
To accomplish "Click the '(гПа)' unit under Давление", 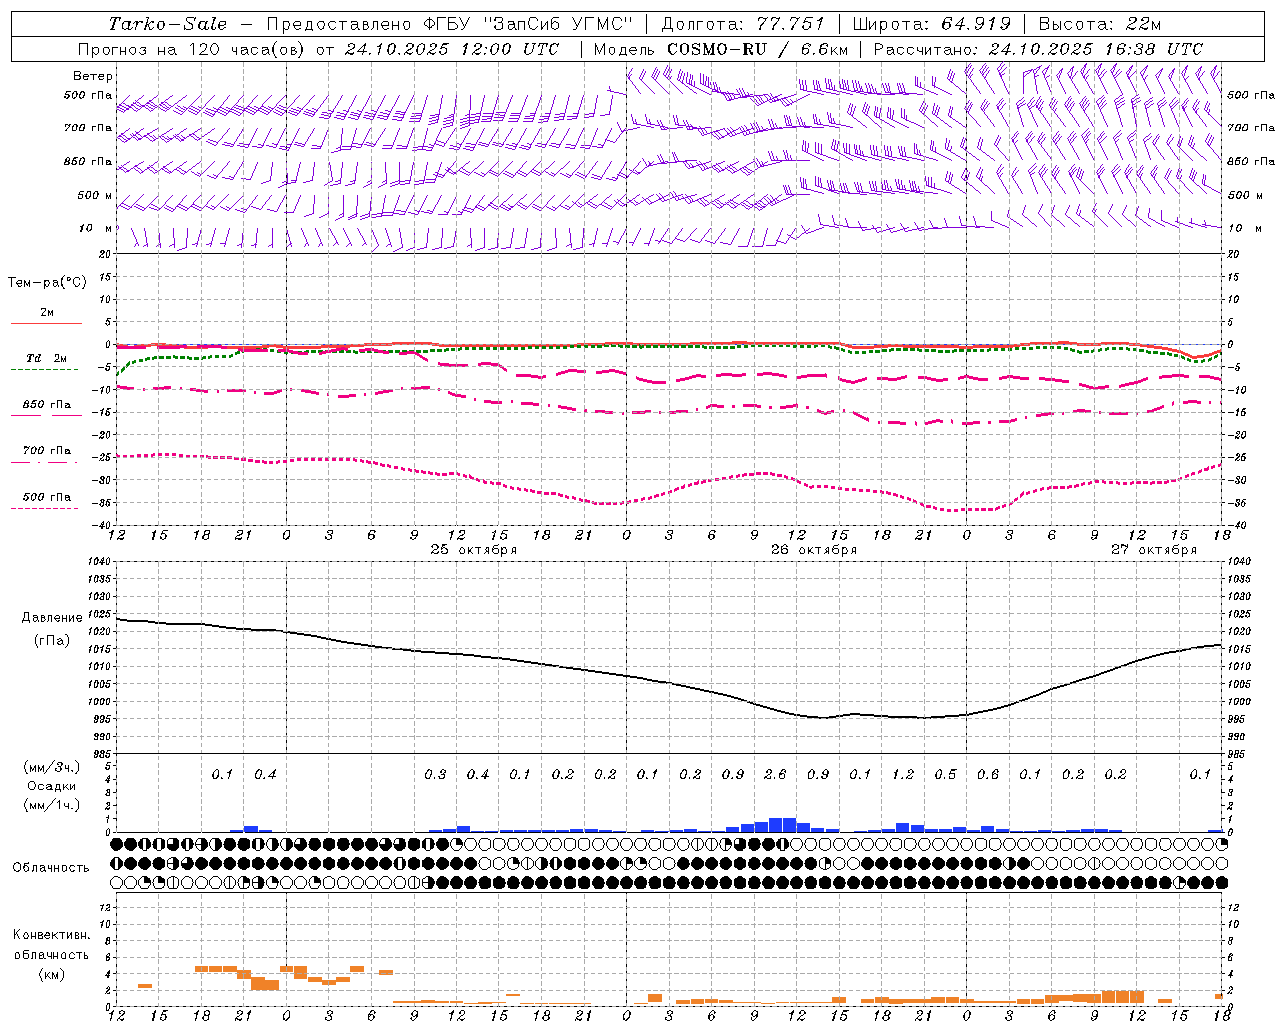I will pos(52,641).
